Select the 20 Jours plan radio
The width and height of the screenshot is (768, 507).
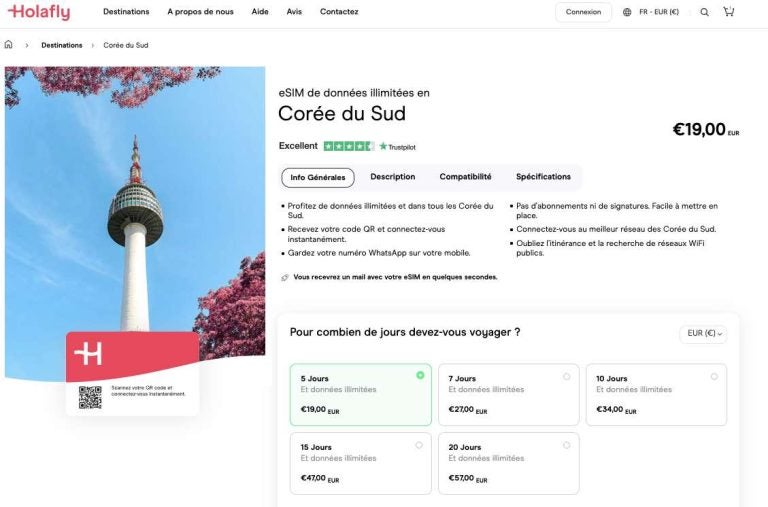click(567, 445)
